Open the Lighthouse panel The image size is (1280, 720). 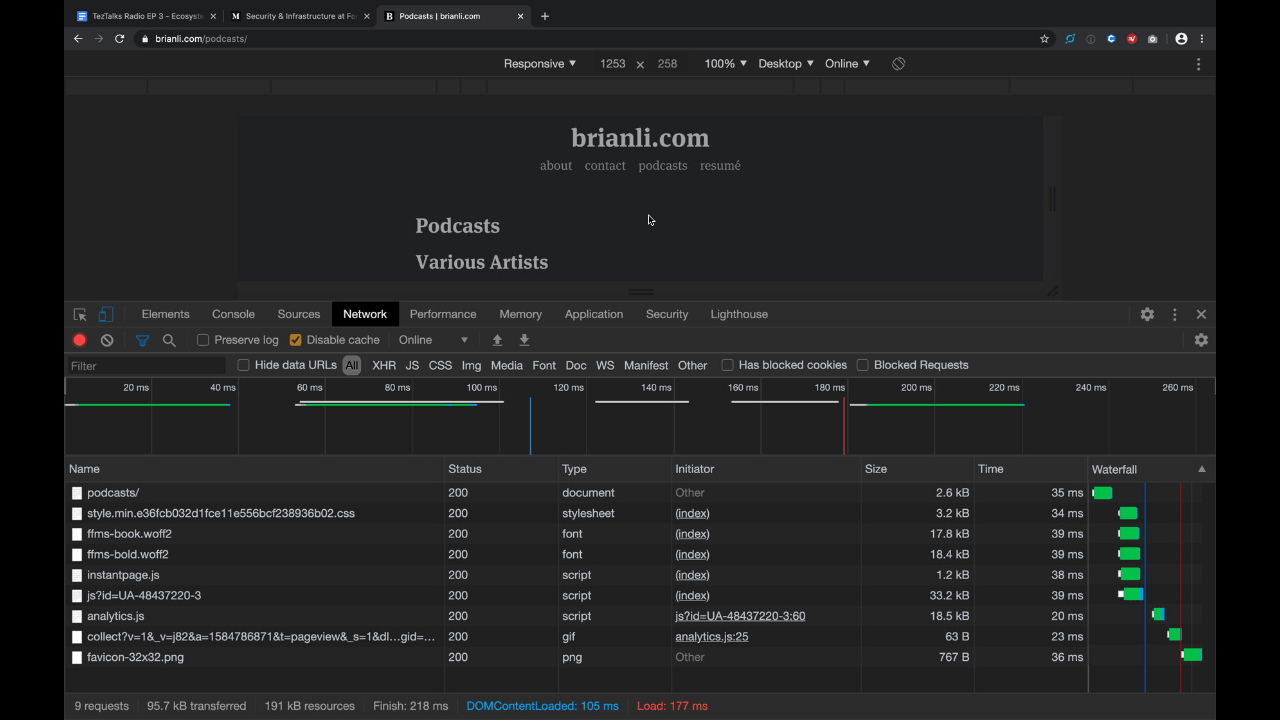point(739,314)
